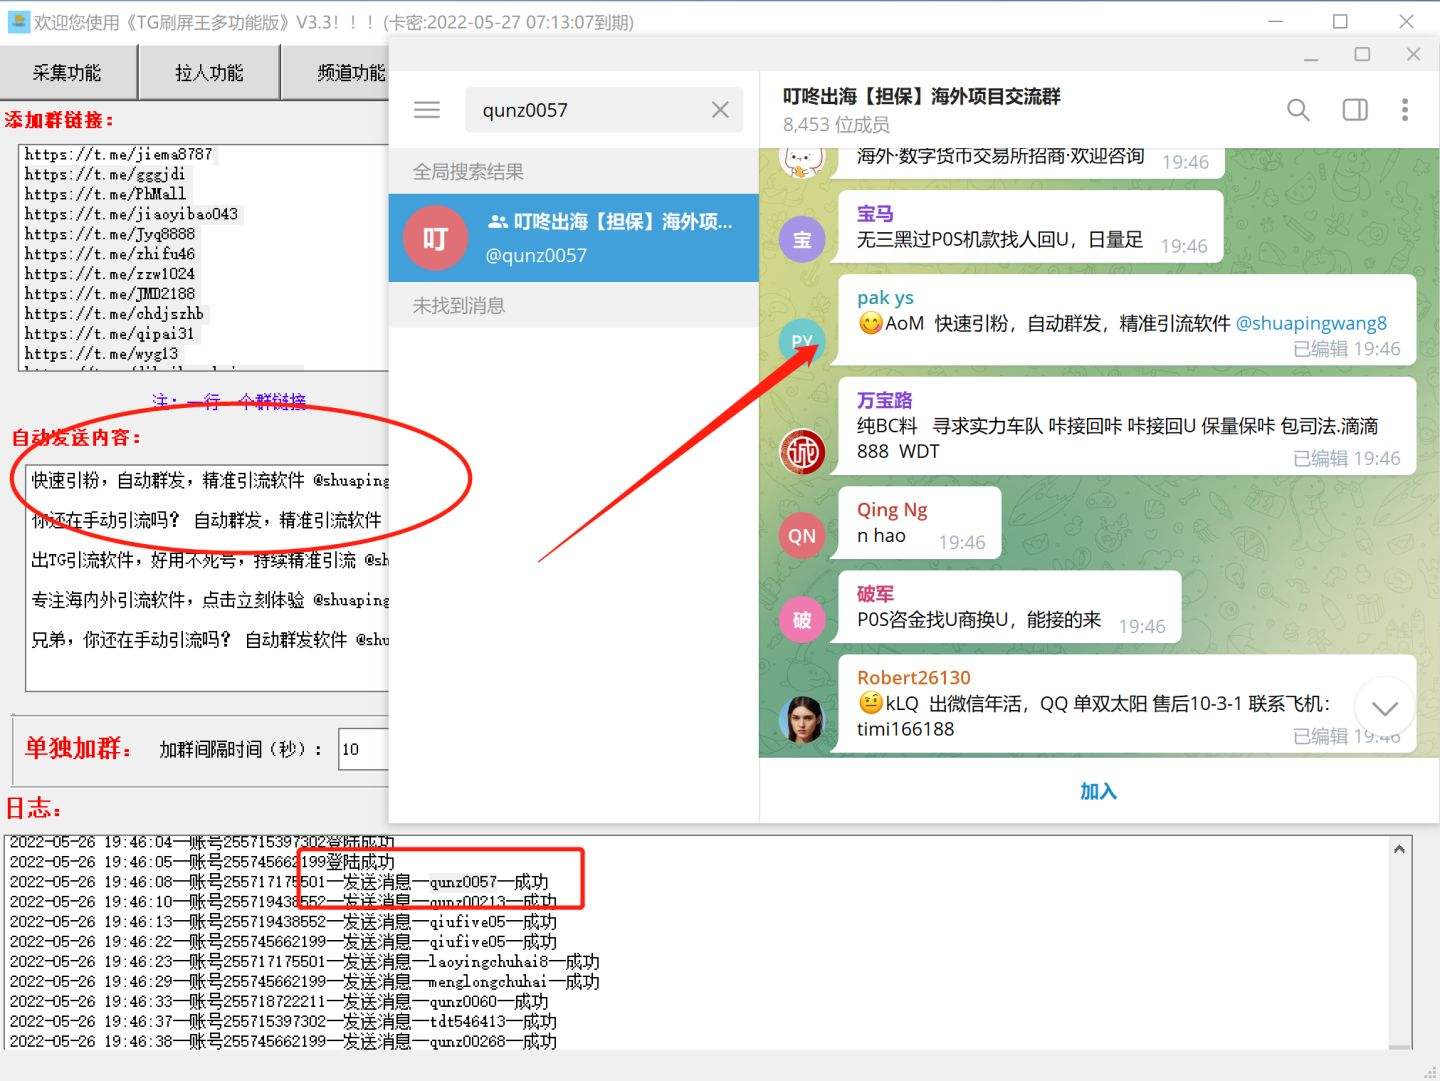Screen dimensions: 1440x1081
Task: Click the message line starting 出TG引流软件
Action: pyautogui.click(x=209, y=560)
